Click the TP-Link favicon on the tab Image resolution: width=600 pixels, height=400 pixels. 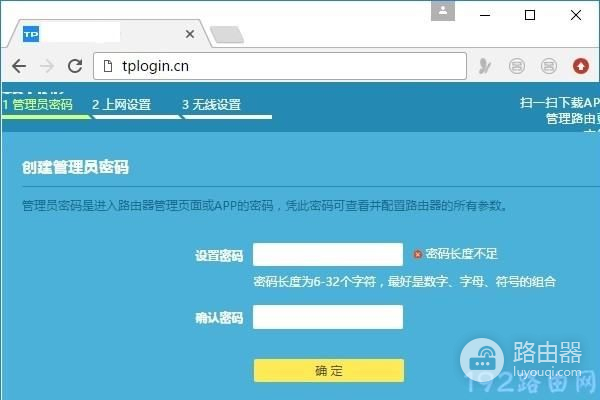31,35
